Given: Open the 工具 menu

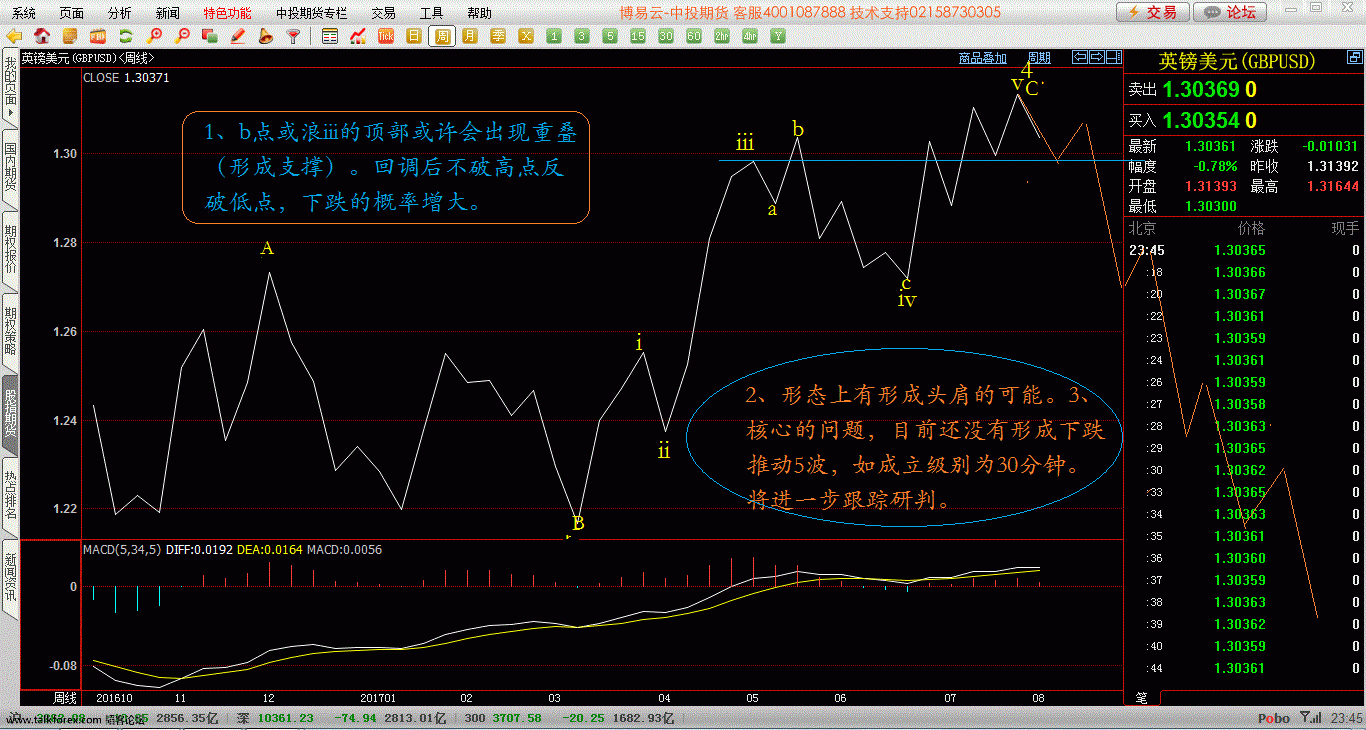Looking at the screenshot, I should pyautogui.click(x=431, y=13).
